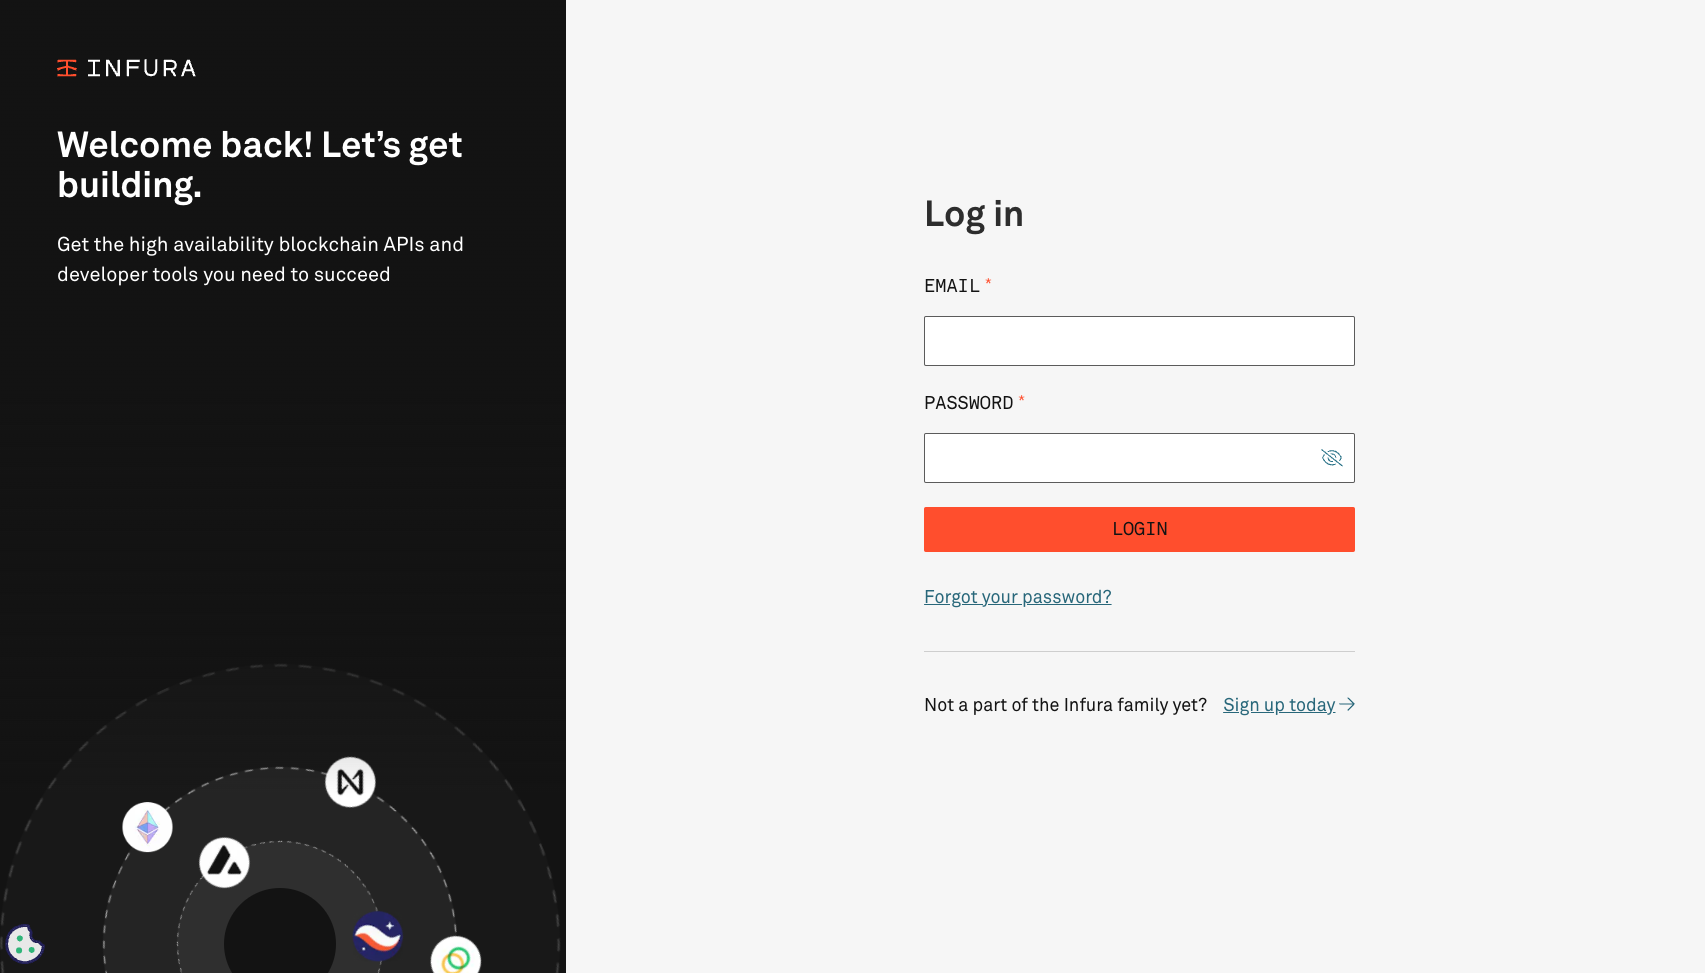Click the Avalanche triangle logo icon
Image resolution: width=1705 pixels, height=973 pixels.
click(x=224, y=862)
